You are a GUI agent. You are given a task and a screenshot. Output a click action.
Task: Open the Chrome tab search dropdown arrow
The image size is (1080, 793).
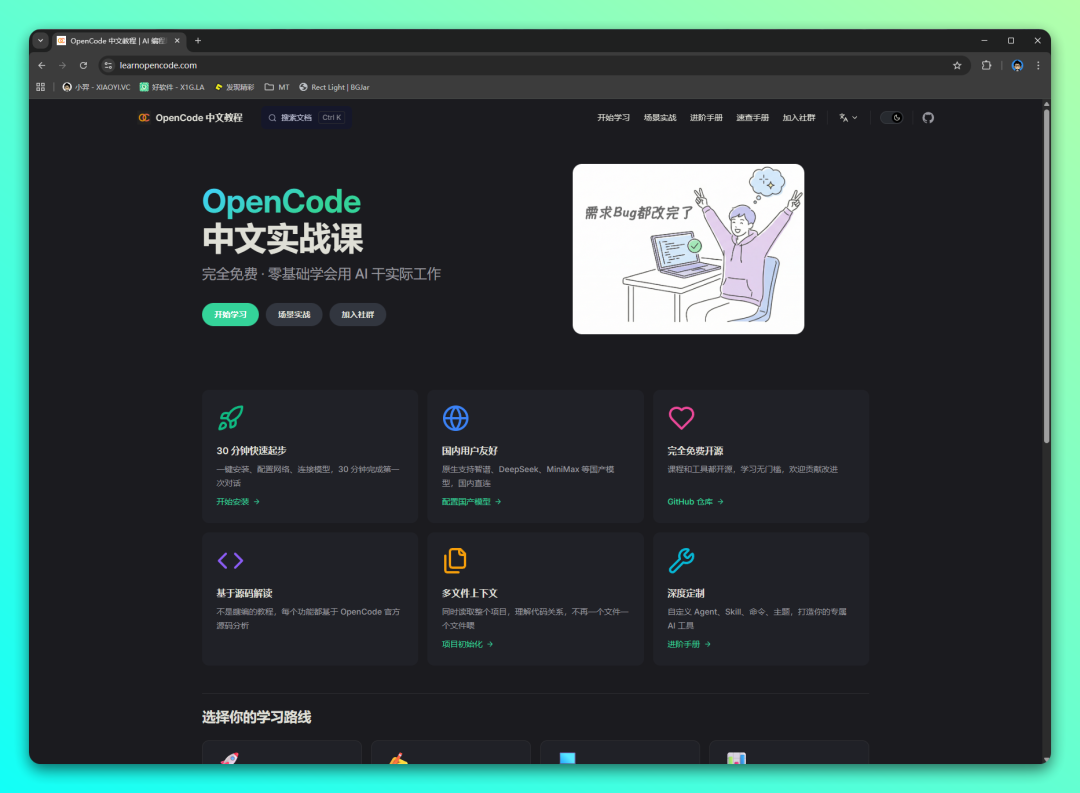(x=41, y=41)
